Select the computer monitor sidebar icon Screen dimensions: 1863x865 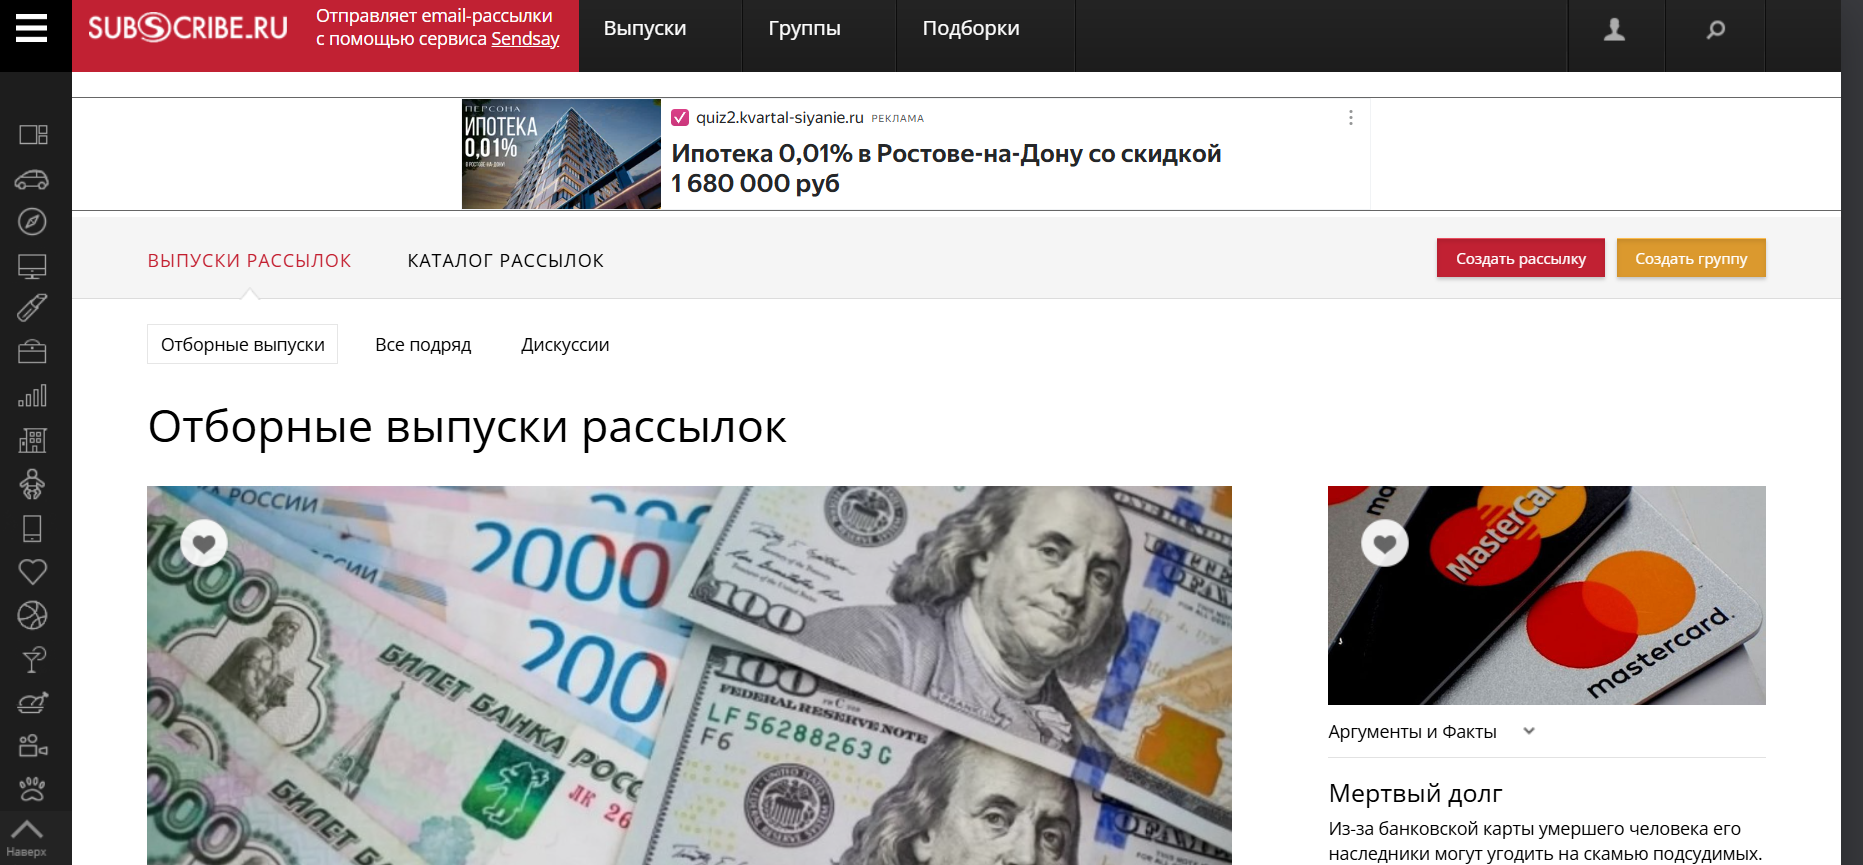coord(32,266)
